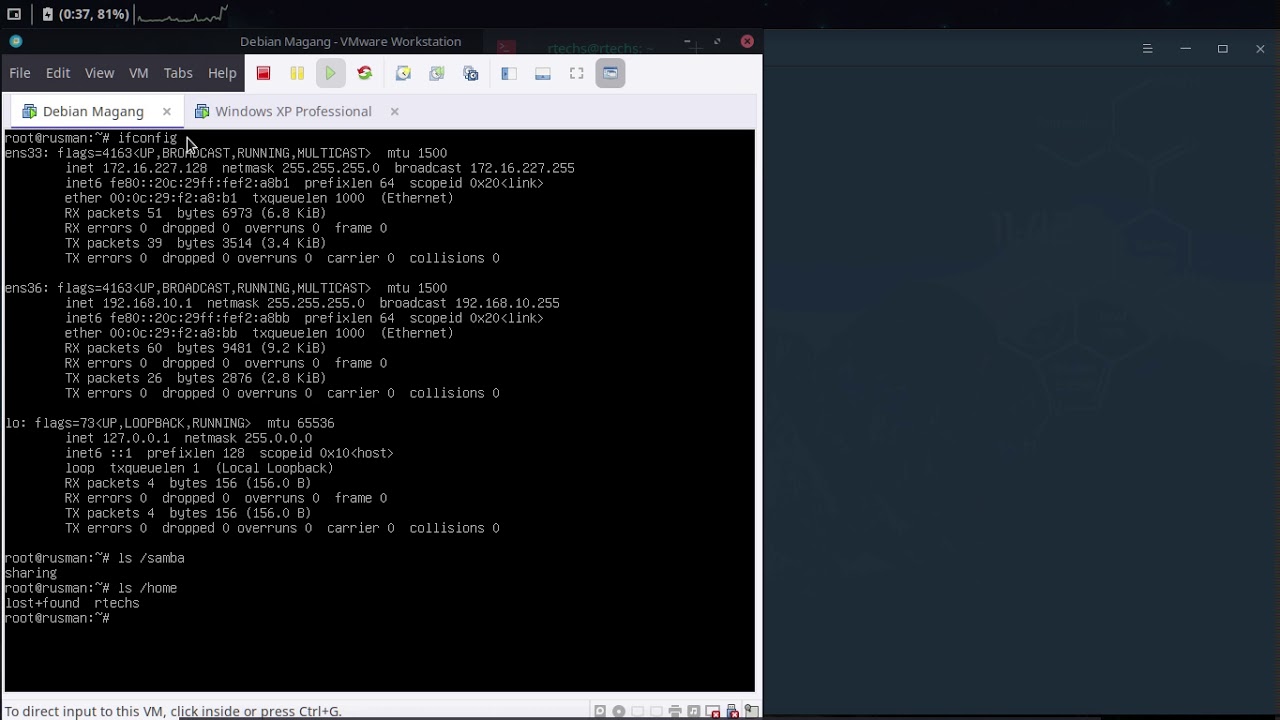Open the VM menu
1280x720 pixels.
139,73
